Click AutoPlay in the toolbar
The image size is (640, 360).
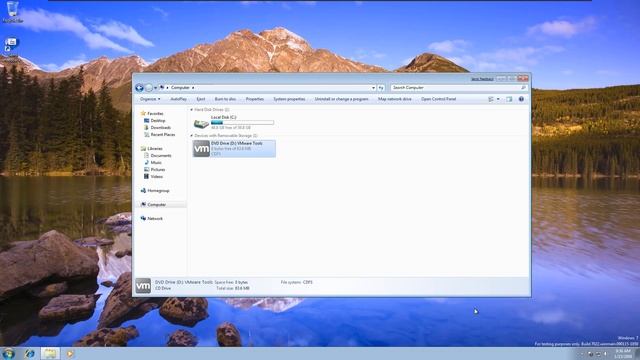(x=178, y=99)
